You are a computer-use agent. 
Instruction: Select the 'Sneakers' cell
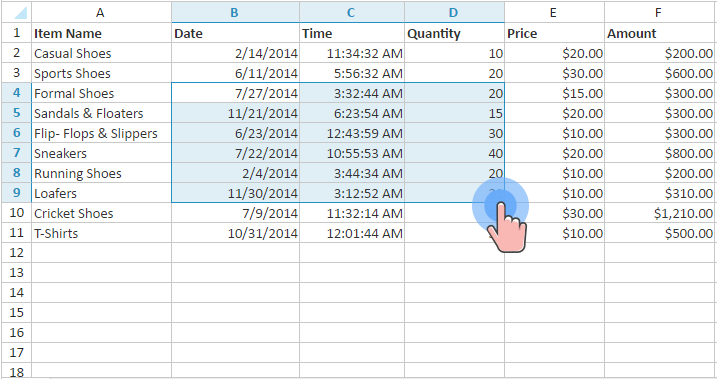[101, 153]
